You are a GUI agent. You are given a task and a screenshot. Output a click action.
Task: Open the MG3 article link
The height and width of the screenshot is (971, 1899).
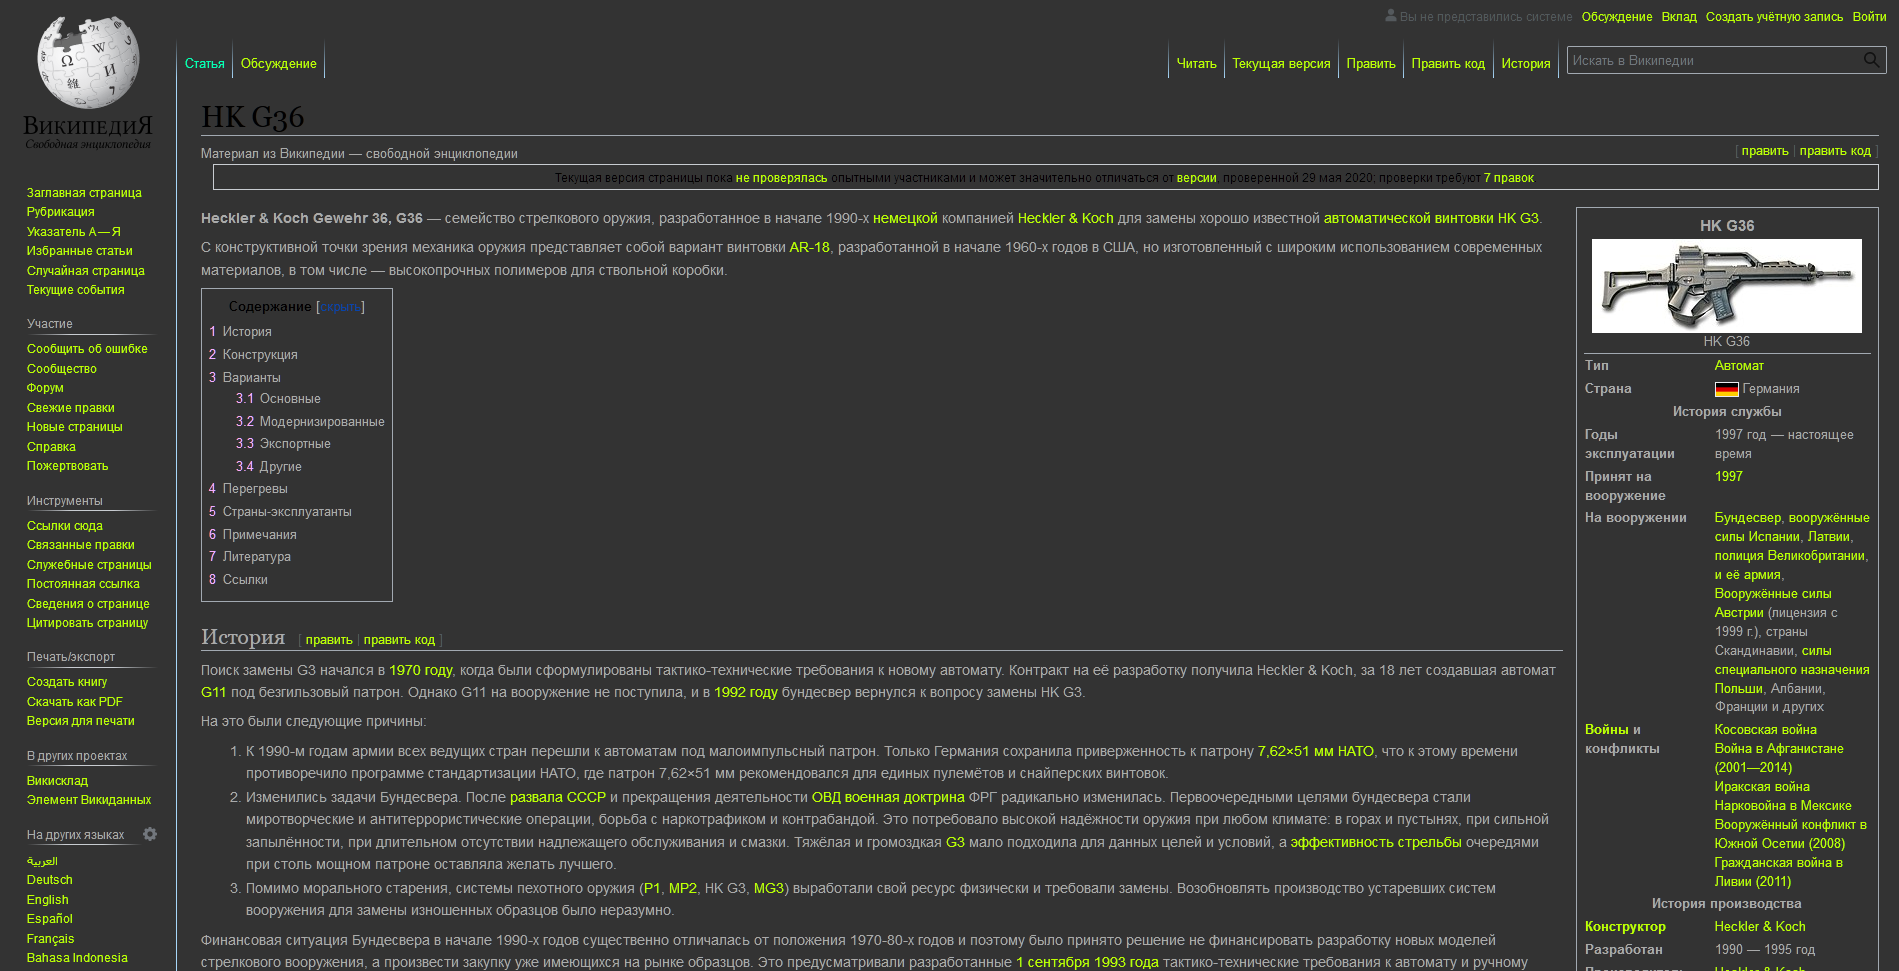[769, 888]
